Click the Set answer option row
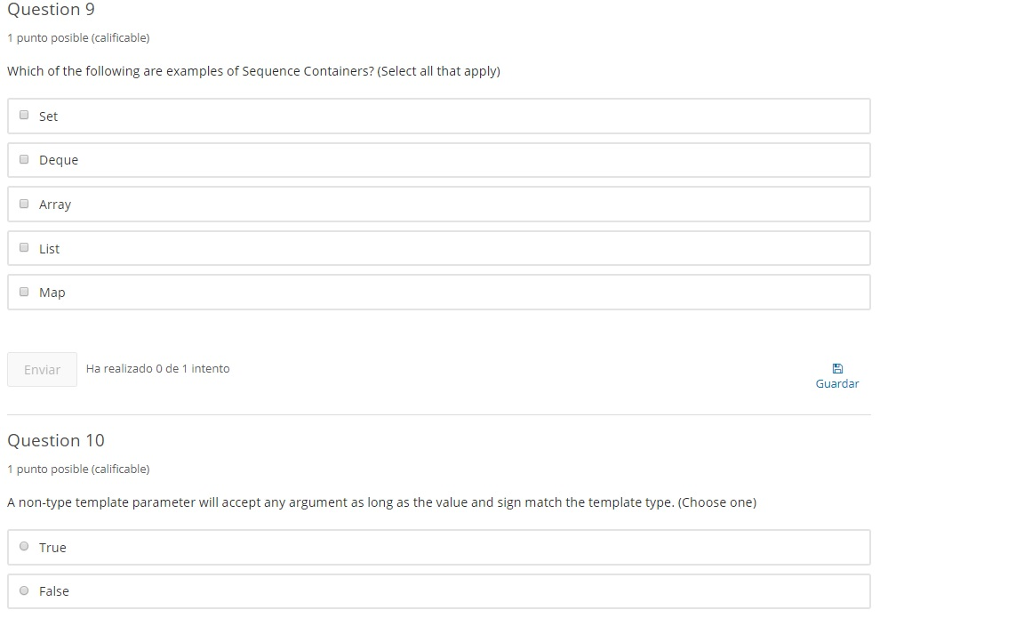This screenshot has height=634, width=1024. [440, 116]
